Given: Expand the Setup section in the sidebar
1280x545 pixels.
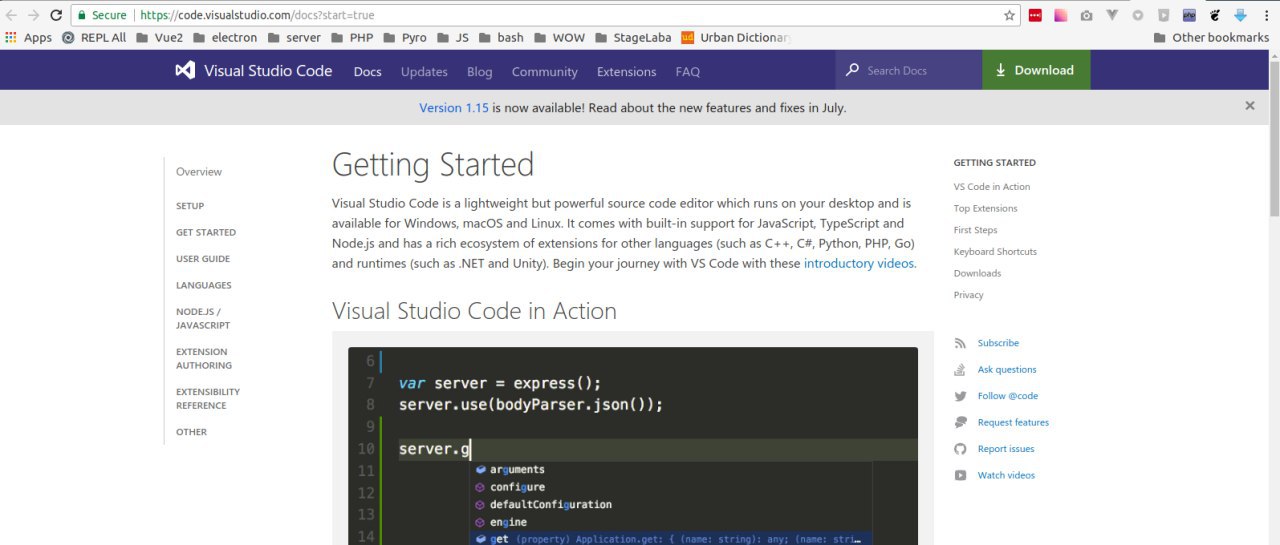Looking at the screenshot, I should (x=190, y=206).
